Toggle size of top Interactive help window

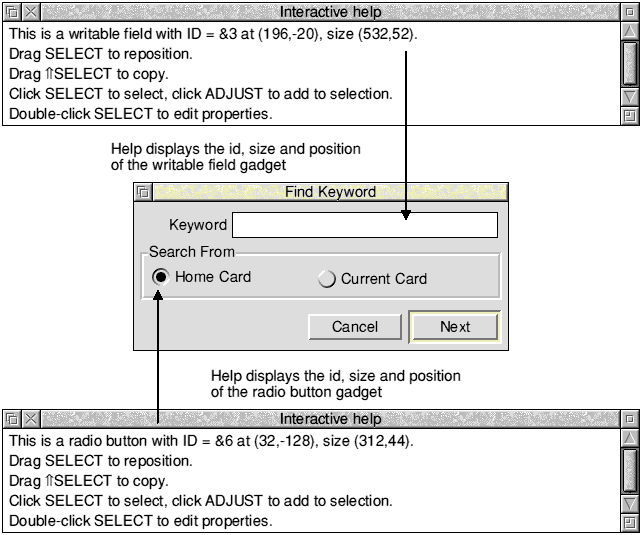630,12
